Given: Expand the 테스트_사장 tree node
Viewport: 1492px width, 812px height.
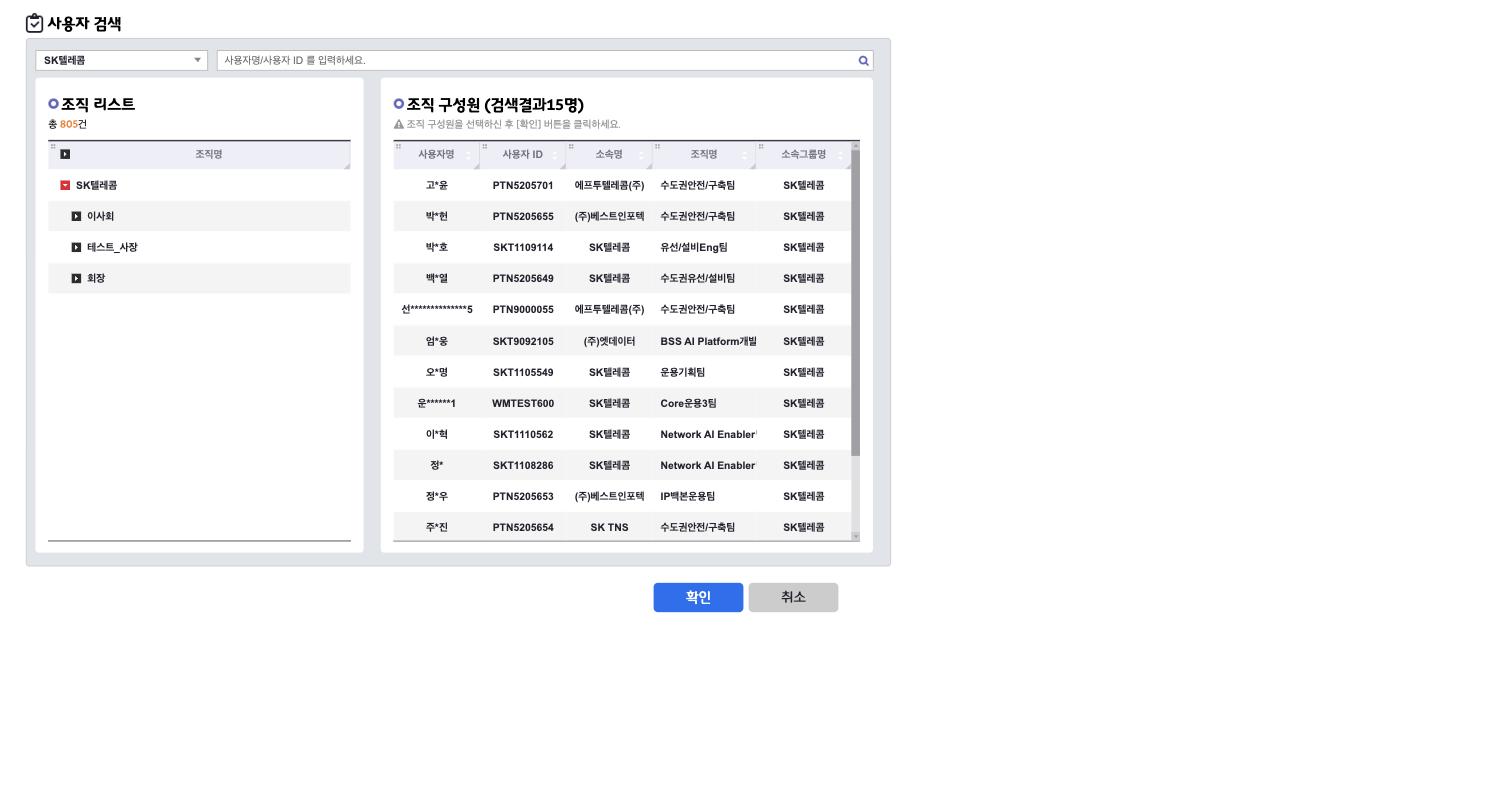Looking at the screenshot, I should pyautogui.click(x=76, y=247).
